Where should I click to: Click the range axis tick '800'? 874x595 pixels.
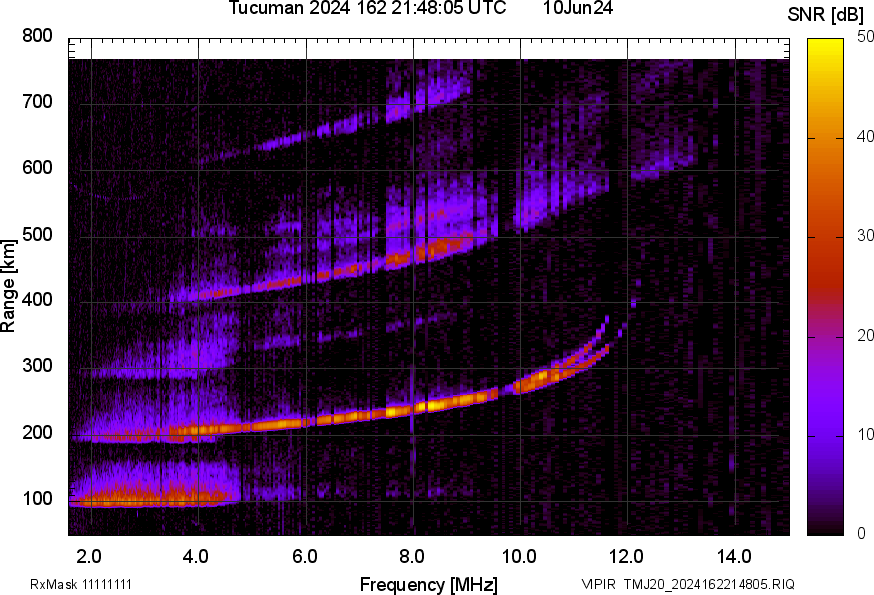click(x=37, y=36)
